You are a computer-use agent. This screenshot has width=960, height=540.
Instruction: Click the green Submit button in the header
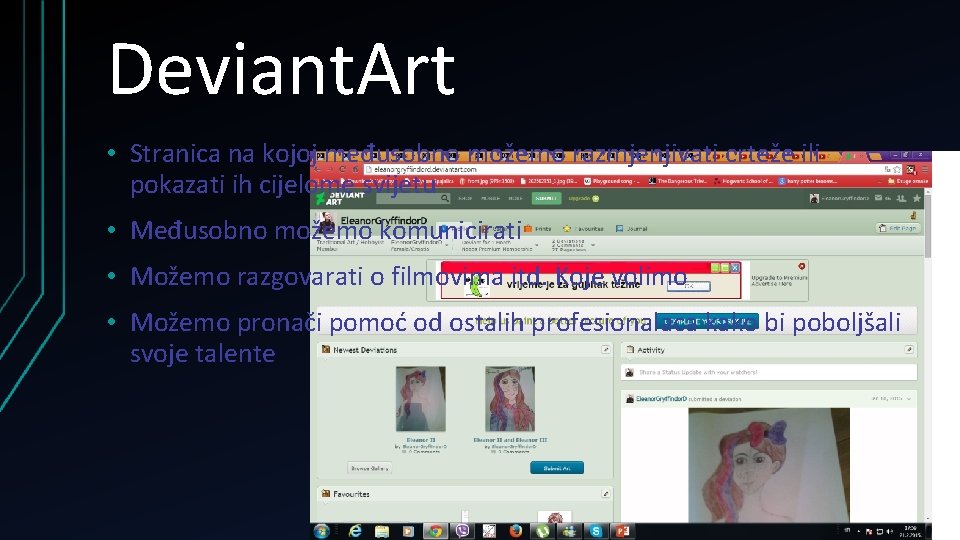(545, 198)
